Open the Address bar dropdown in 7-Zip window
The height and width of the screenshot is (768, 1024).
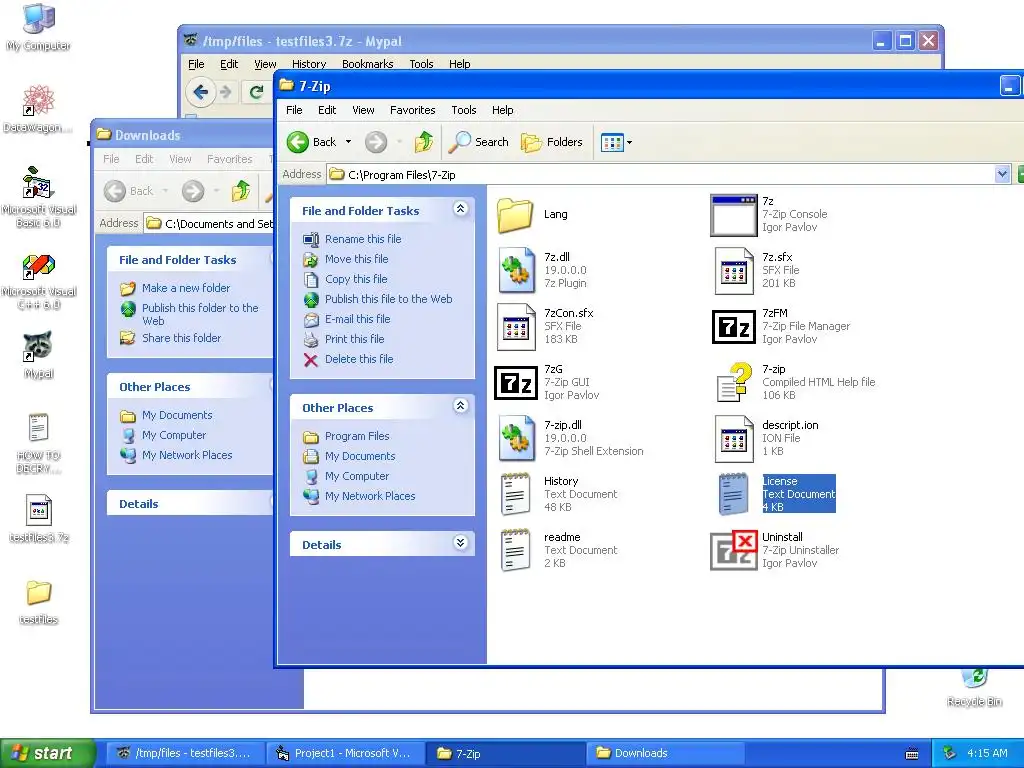click(x=1002, y=174)
